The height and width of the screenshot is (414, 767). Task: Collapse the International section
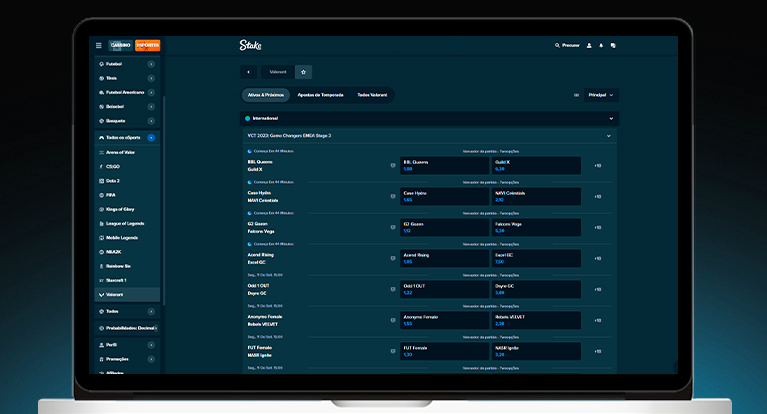point(611,118)
